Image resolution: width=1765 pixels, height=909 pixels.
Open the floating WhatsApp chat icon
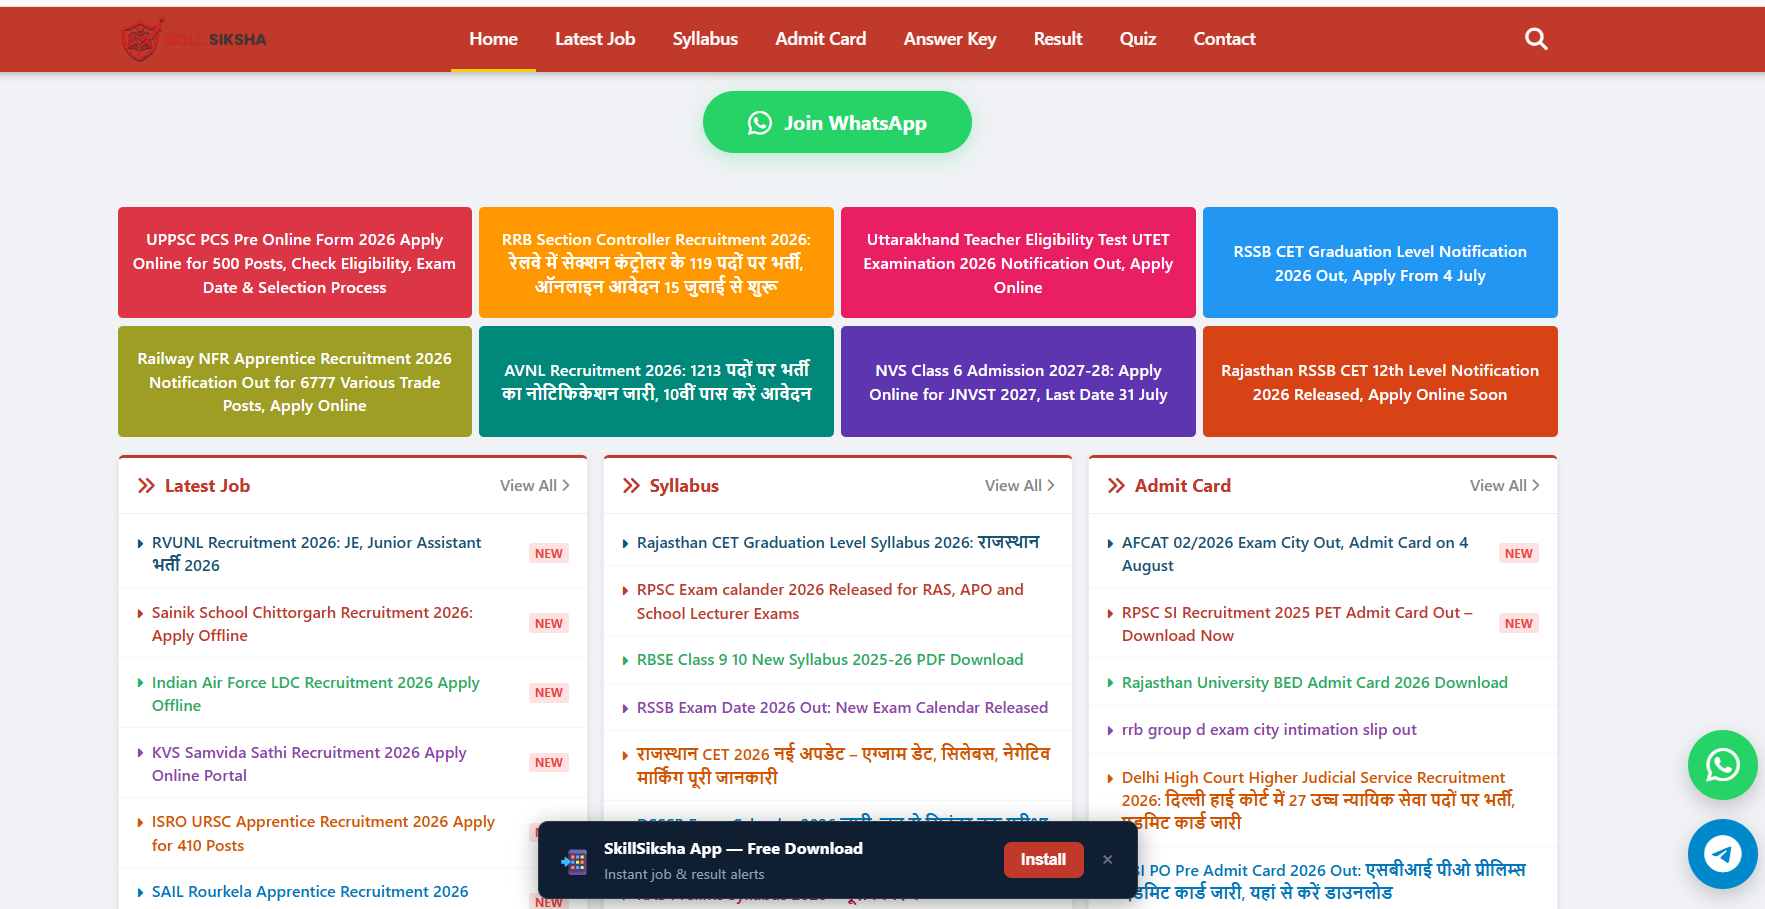[x=1722, y=765]
